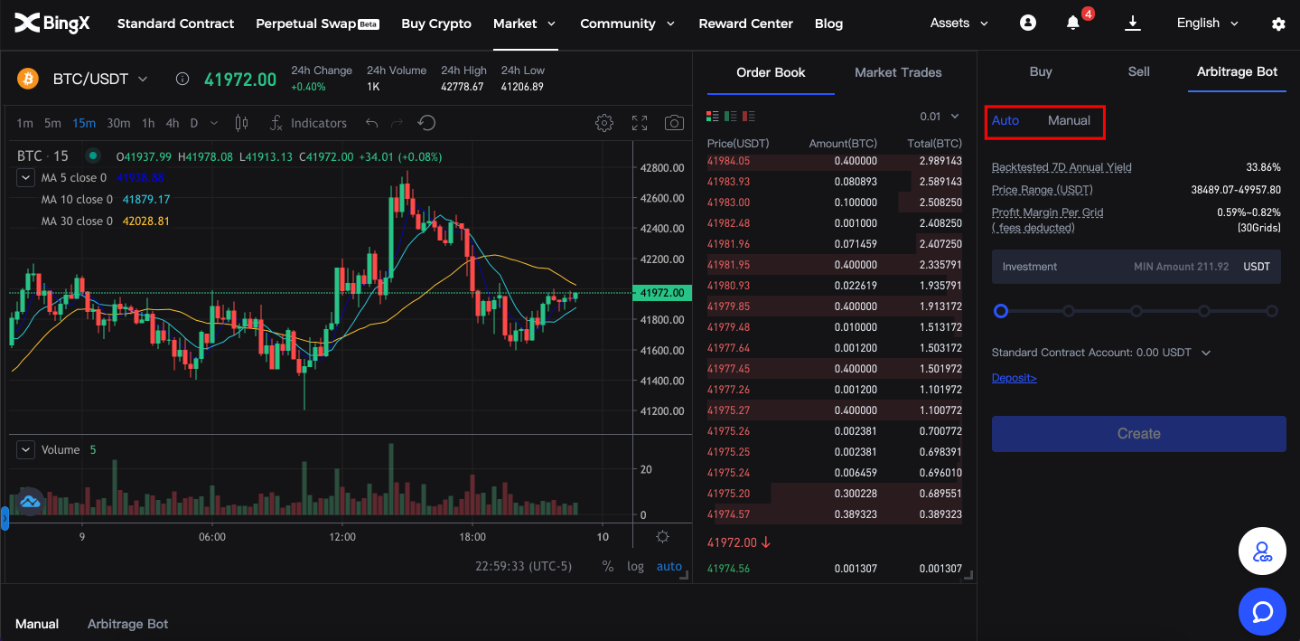Open the live chat support bubble
1300x641 pixels.
tap(1261, 611)
